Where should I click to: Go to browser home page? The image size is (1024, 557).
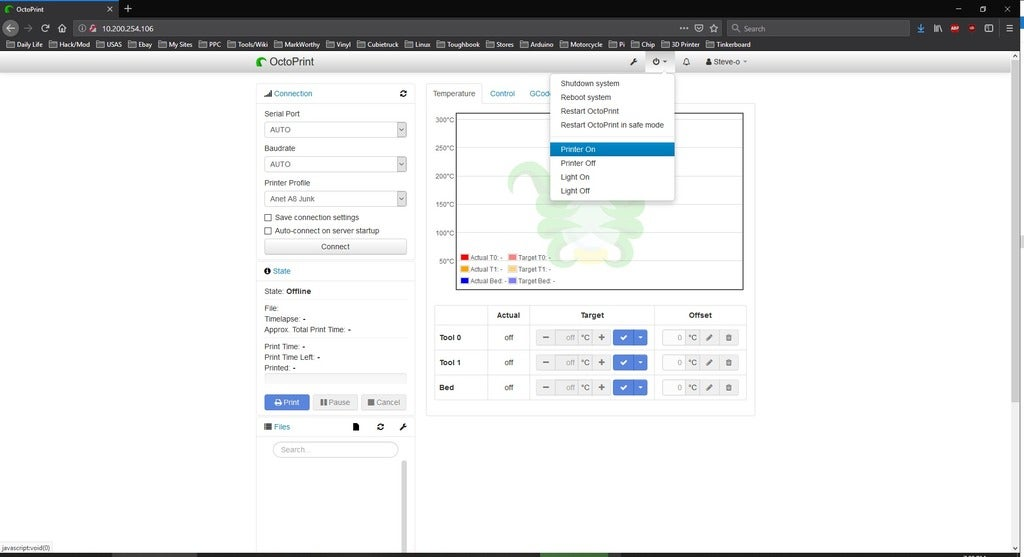coord(62,28)
